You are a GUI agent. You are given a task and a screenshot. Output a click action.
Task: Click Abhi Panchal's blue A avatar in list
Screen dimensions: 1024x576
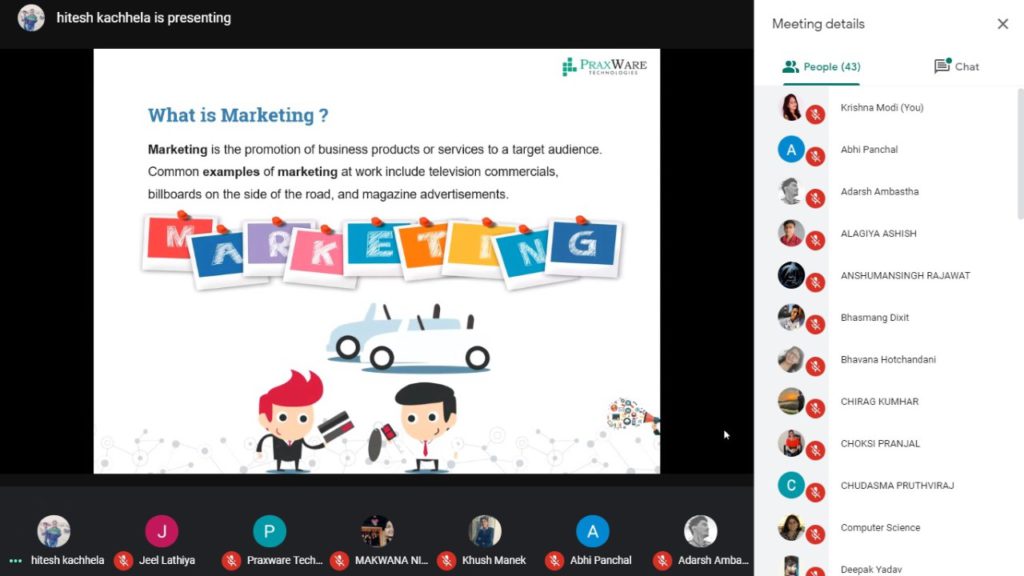[x=791, y=150]
